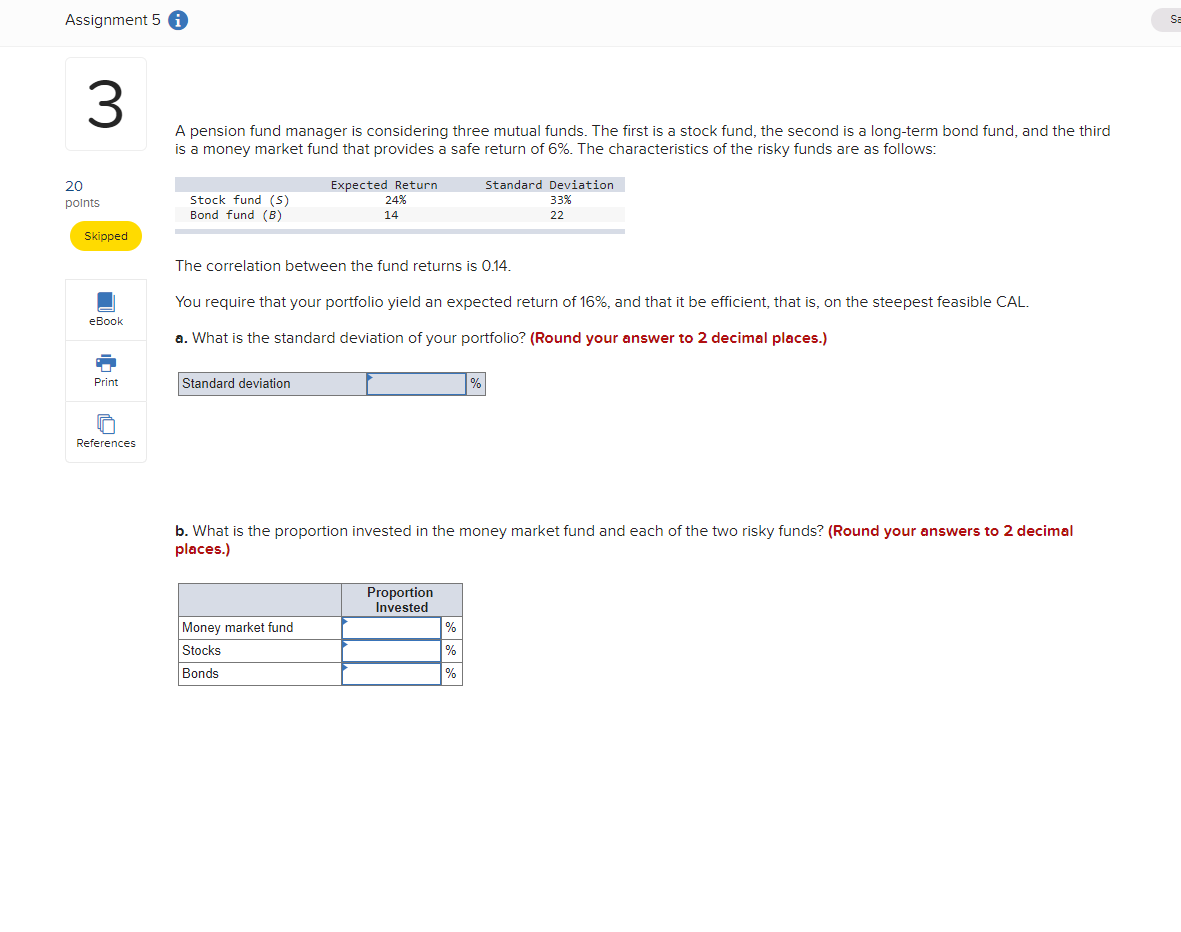This screenshot has width=1181, height=932.
Task: Click the yellow Skipped status badge
Action: tap(106, 236)
